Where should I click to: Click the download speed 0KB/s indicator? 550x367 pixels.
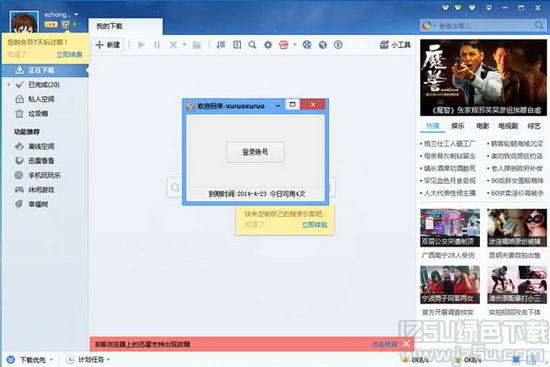click(x=415, y=360)
